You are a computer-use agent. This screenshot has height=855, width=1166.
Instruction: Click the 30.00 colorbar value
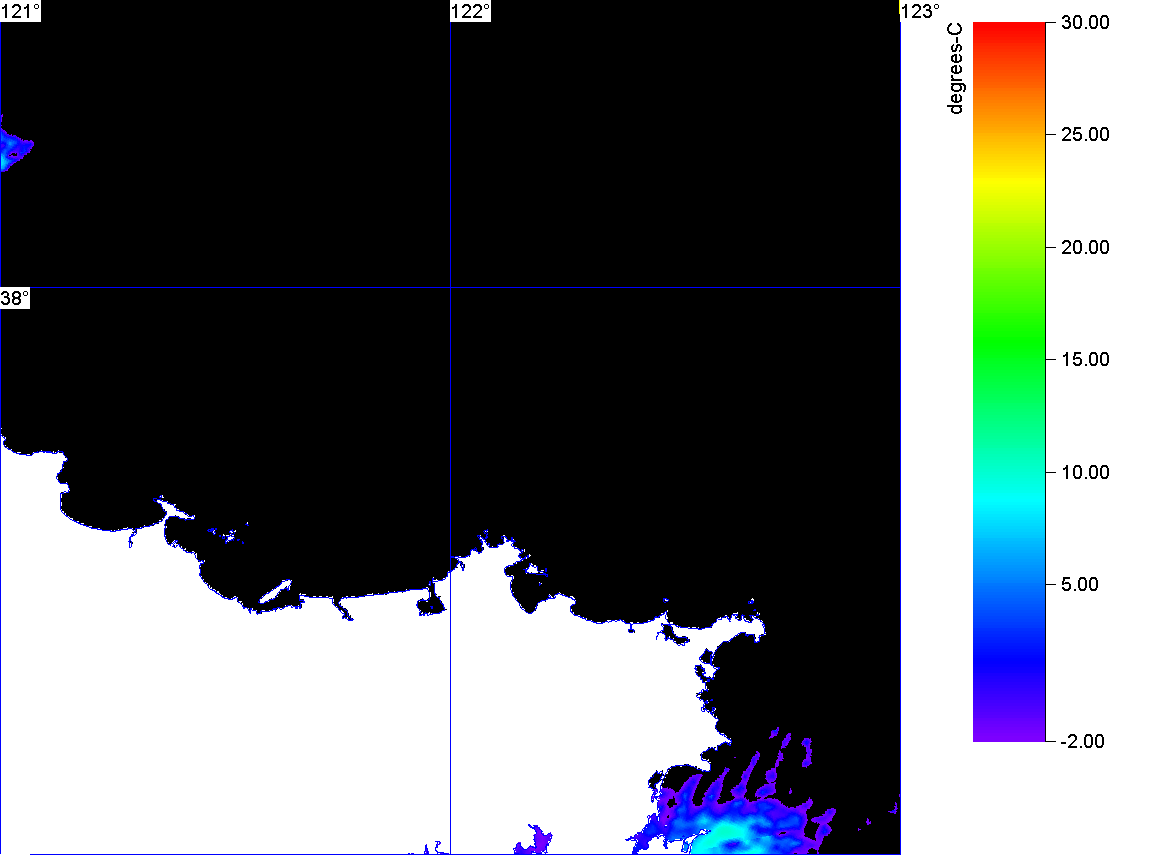pyautogui.click(x=1085, y=22)
